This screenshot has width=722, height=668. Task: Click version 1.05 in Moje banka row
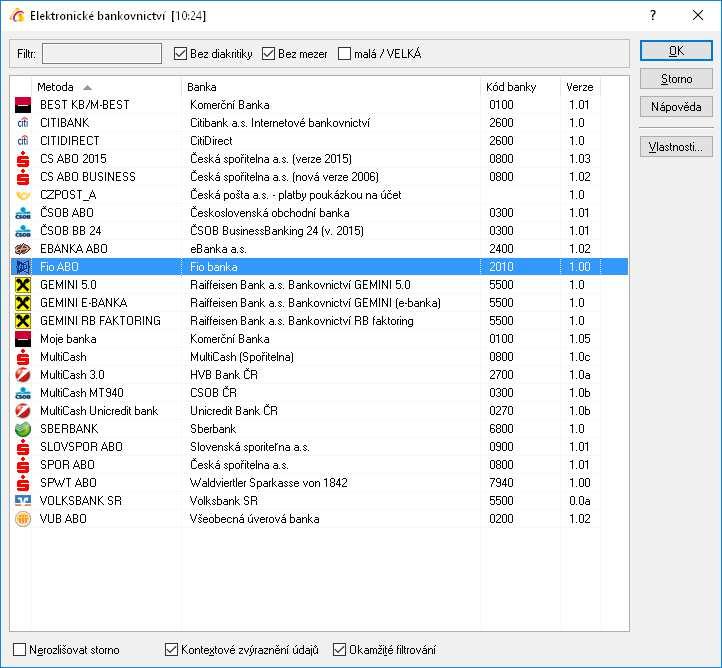(580, 339)
